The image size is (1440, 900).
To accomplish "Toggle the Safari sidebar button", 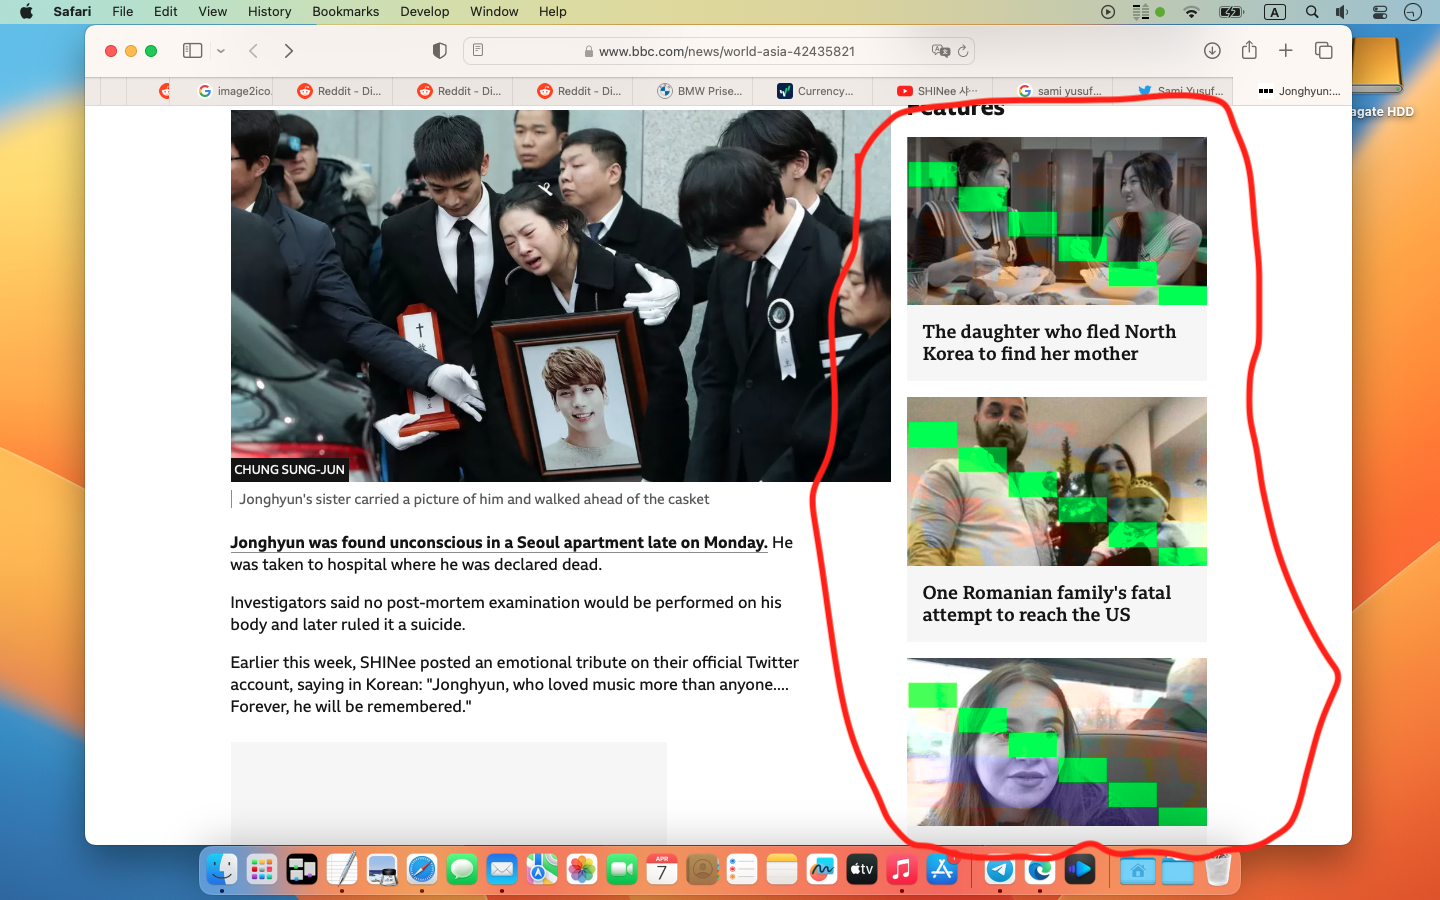I will 192,51.
